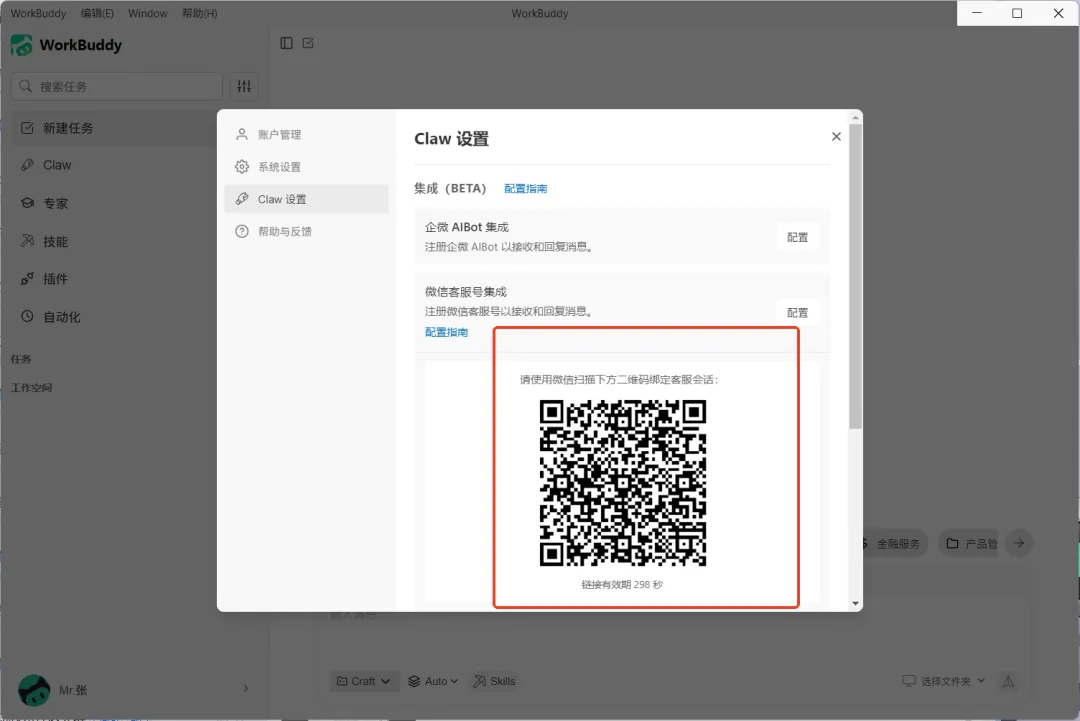Open the 帮助(H) menu
The width and height of the screenshot is (1080, 721).
pyautogui.click(x=200, y=13)
